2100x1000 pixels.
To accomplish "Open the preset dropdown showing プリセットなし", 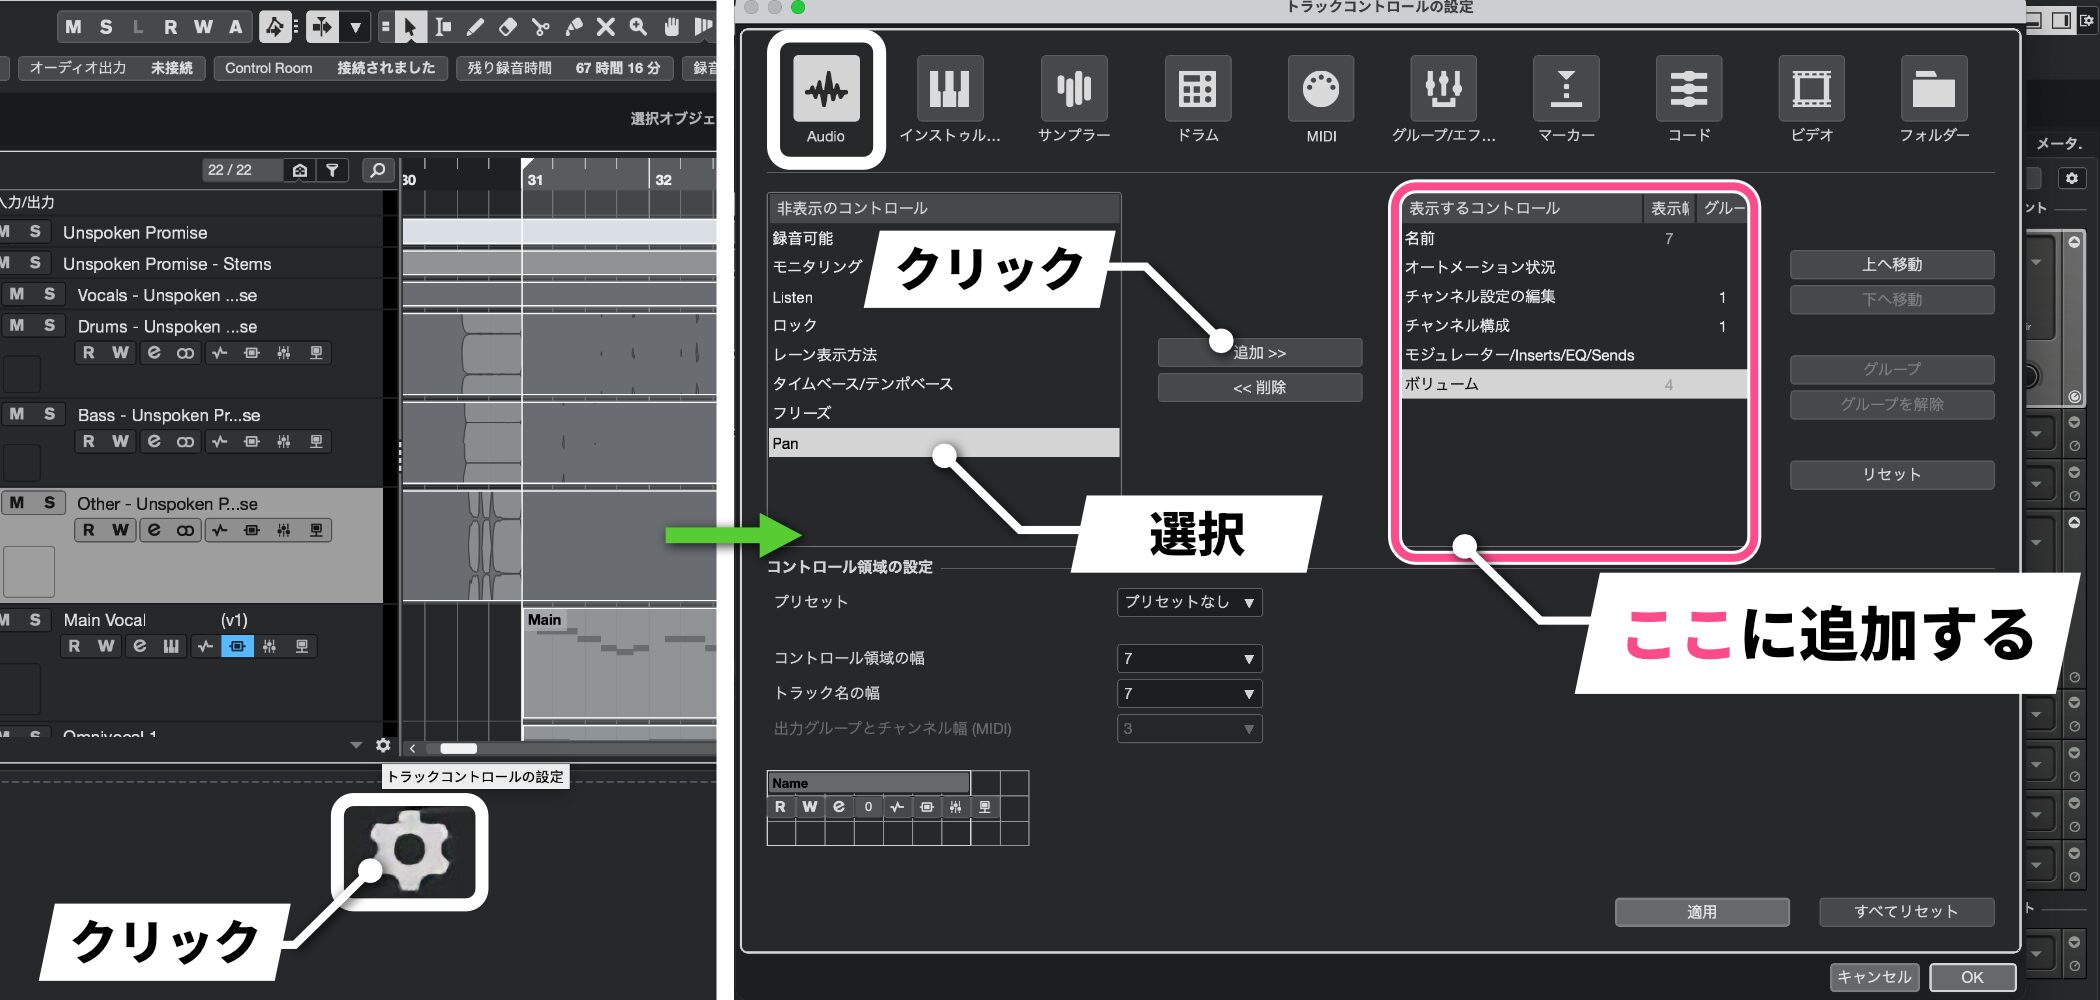I will click(1189, 602).
